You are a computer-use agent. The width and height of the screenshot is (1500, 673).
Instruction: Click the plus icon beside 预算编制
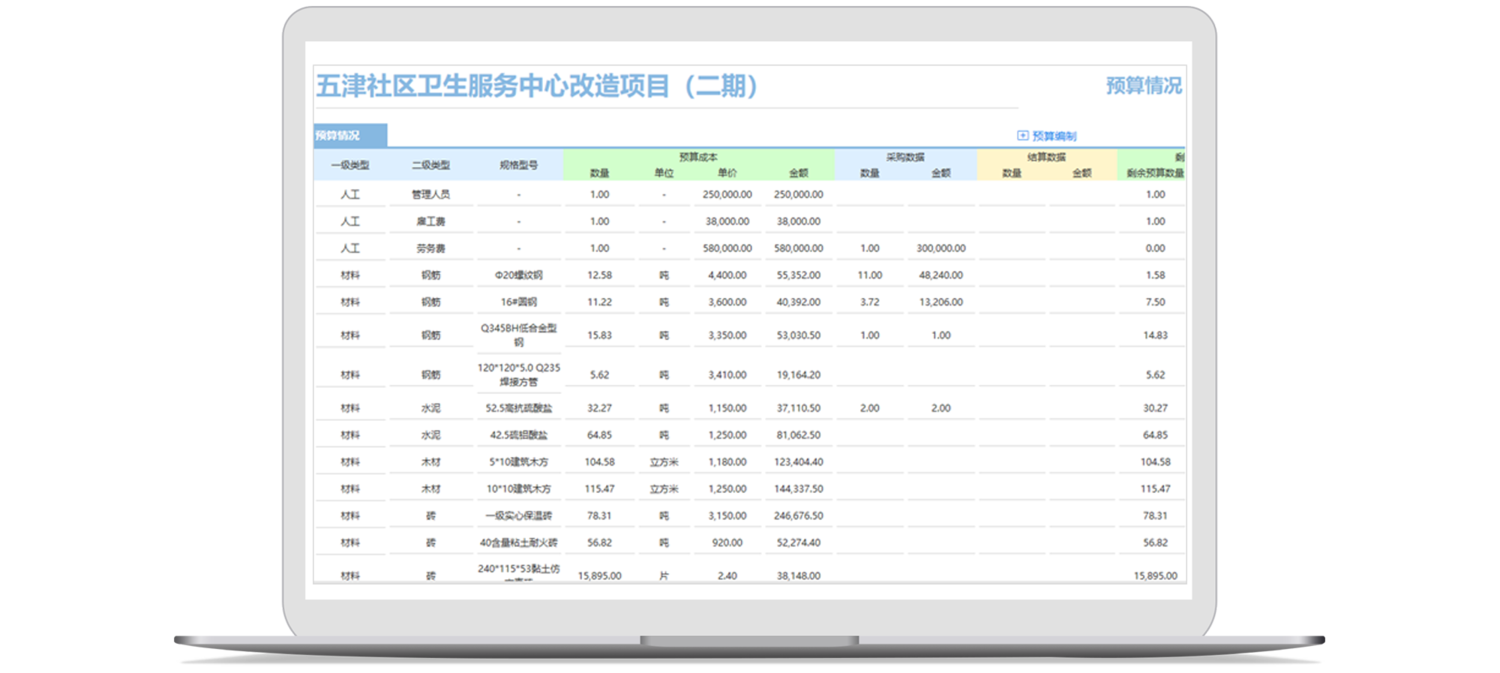pos(1022,136)
